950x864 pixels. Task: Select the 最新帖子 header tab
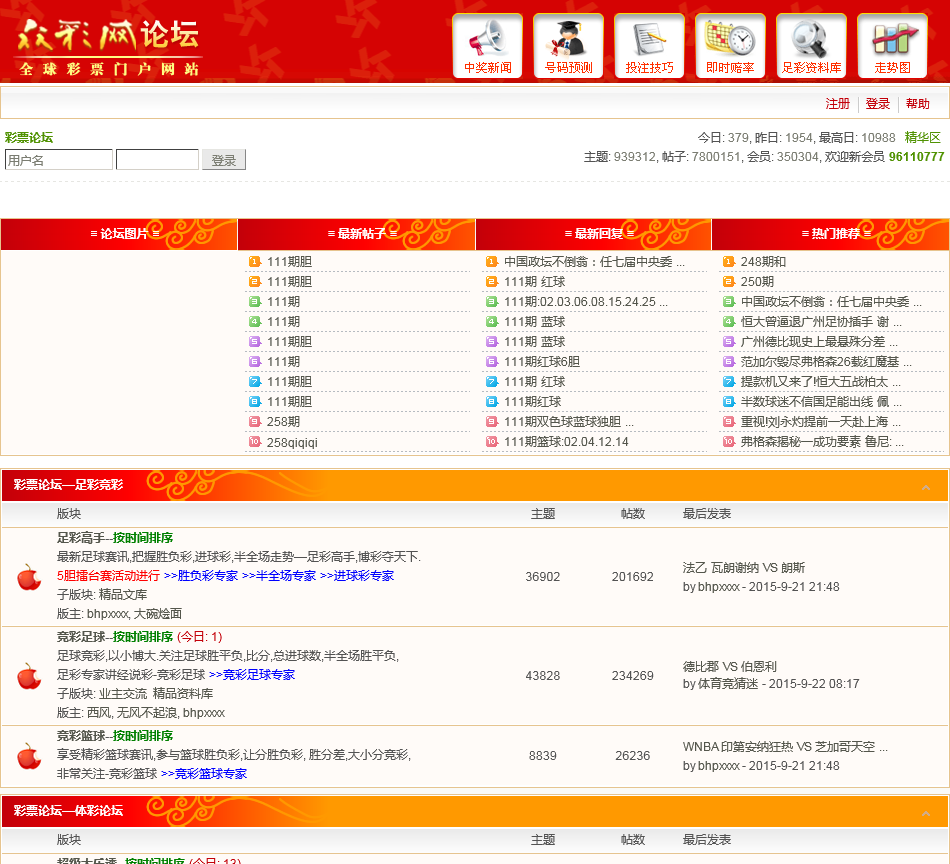pos(356,234)
